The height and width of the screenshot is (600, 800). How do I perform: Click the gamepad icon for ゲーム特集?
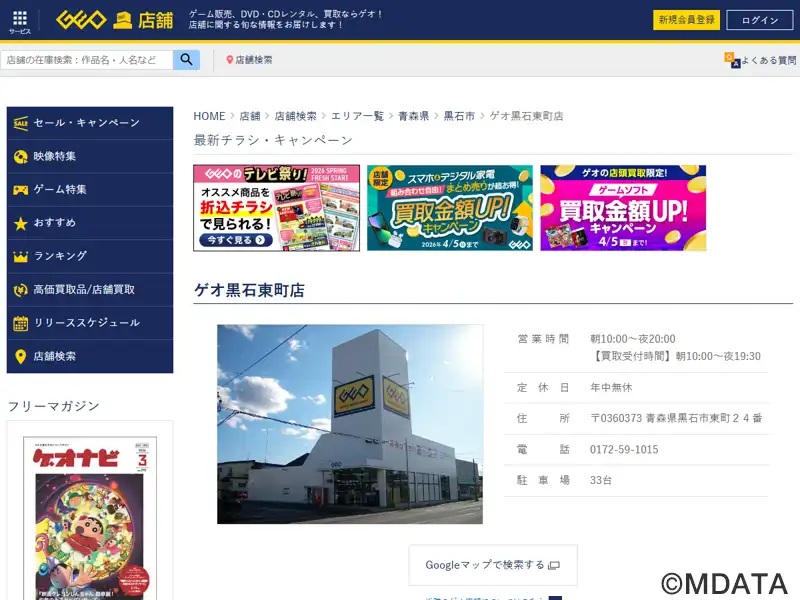[20, 190]
